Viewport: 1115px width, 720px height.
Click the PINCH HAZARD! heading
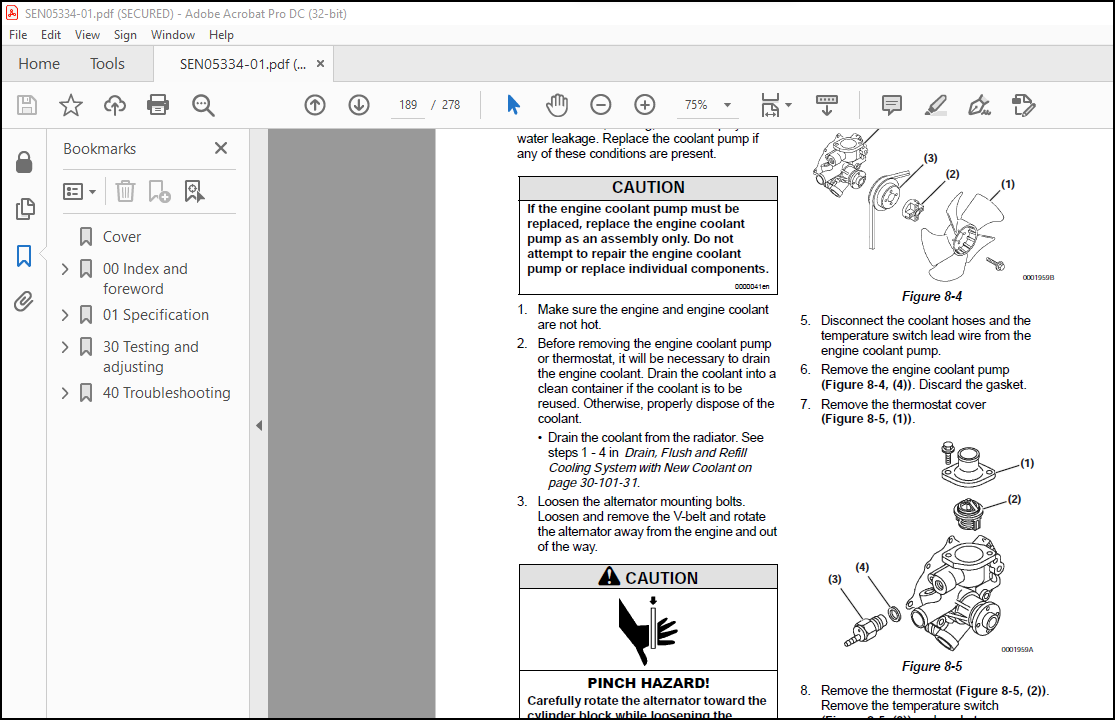[649, 683]
